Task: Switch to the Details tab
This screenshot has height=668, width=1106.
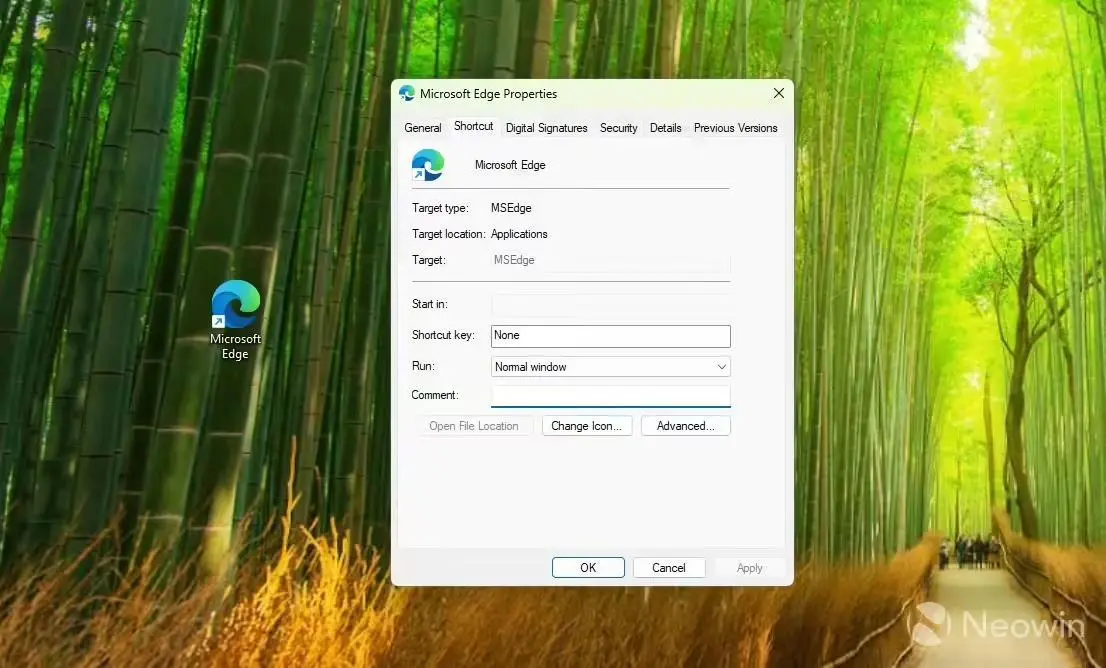Action: [x=665, y=127]
